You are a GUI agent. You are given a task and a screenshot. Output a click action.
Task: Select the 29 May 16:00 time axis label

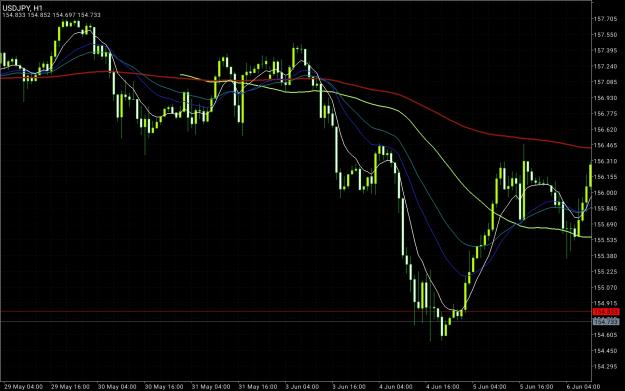[x=70, y=387]
